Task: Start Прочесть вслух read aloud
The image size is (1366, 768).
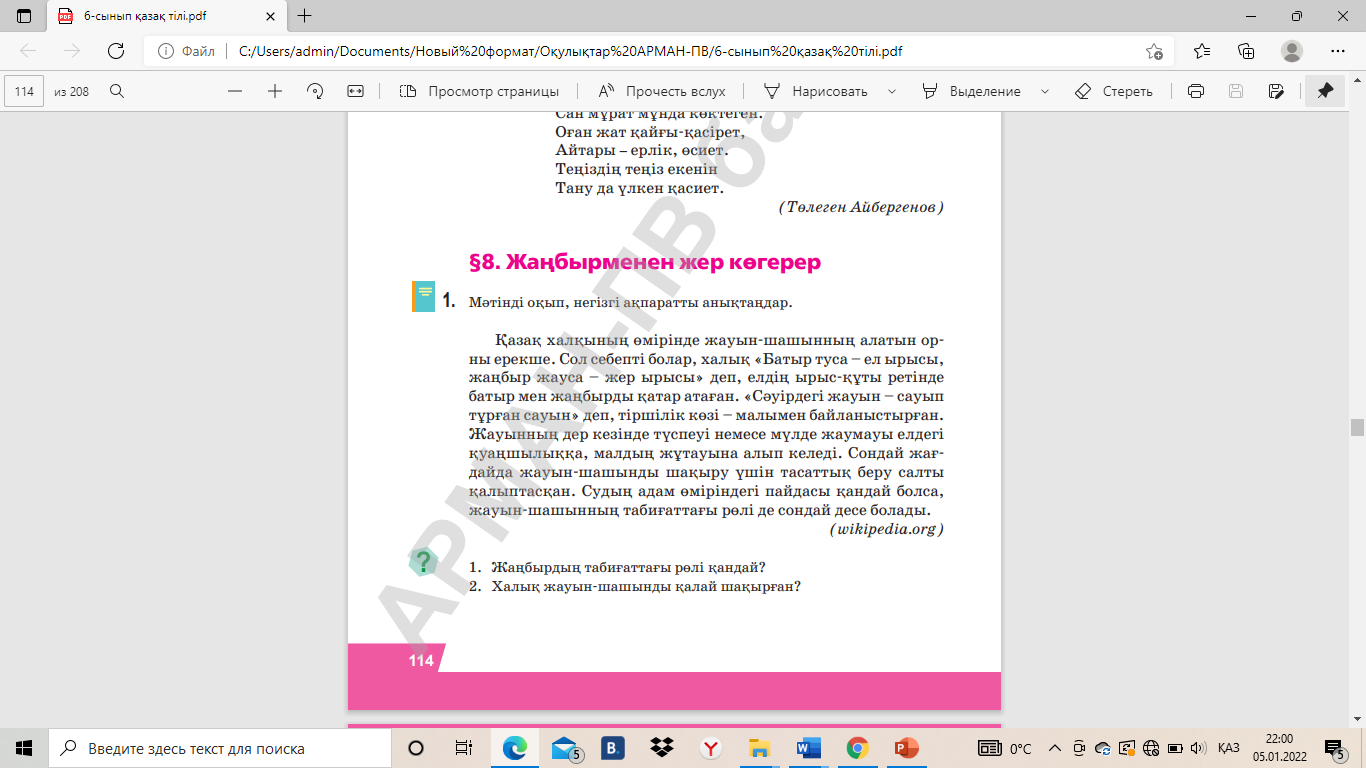Action: coord(661,91)
